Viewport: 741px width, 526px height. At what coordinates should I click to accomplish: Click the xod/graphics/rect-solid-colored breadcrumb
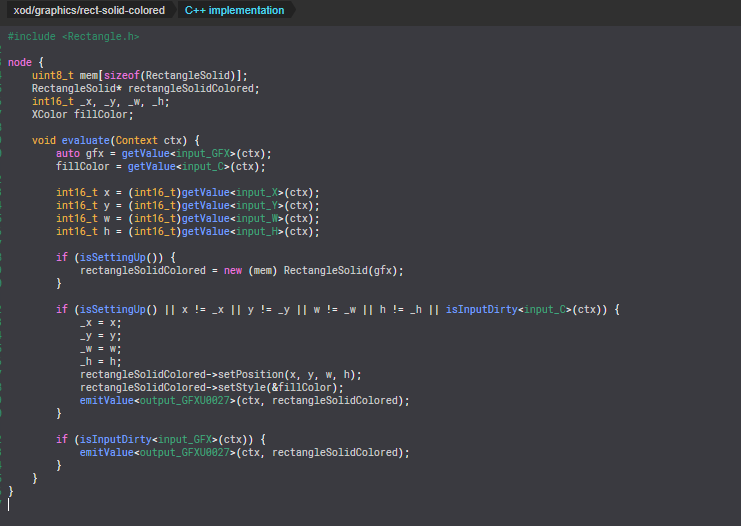click(x=89, y=10)
